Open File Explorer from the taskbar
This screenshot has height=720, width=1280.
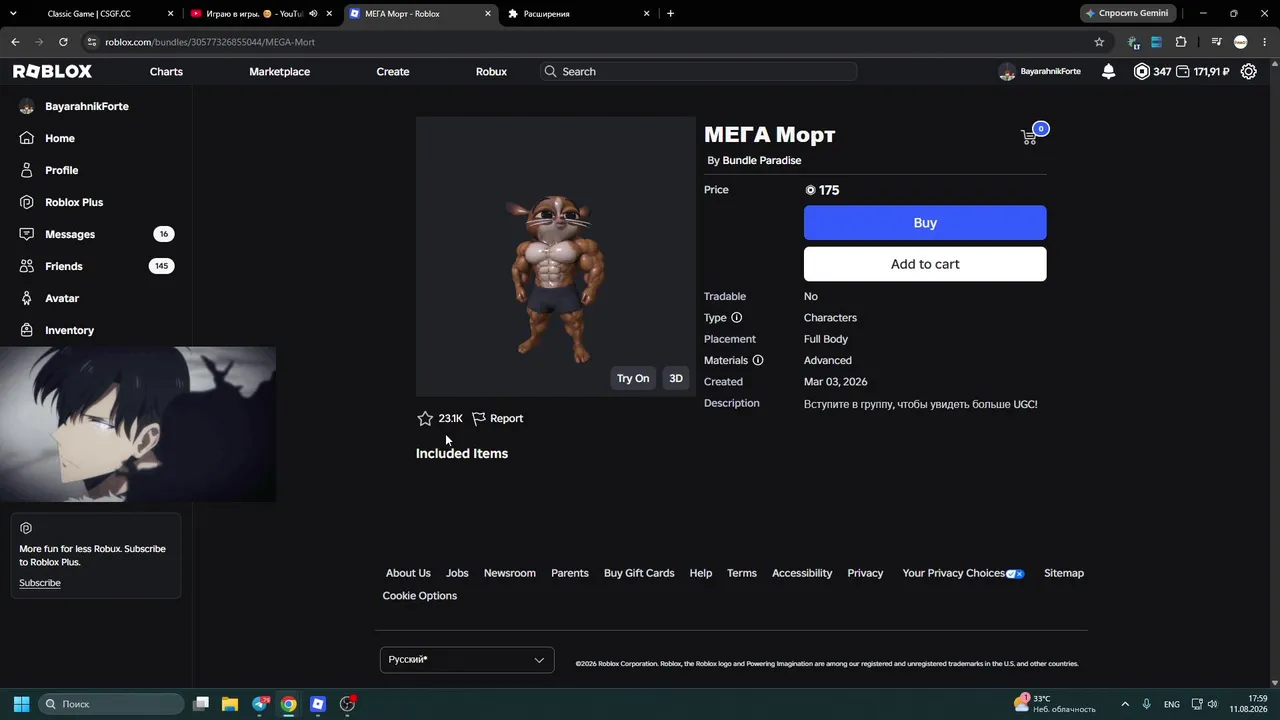tap(230, 704)
